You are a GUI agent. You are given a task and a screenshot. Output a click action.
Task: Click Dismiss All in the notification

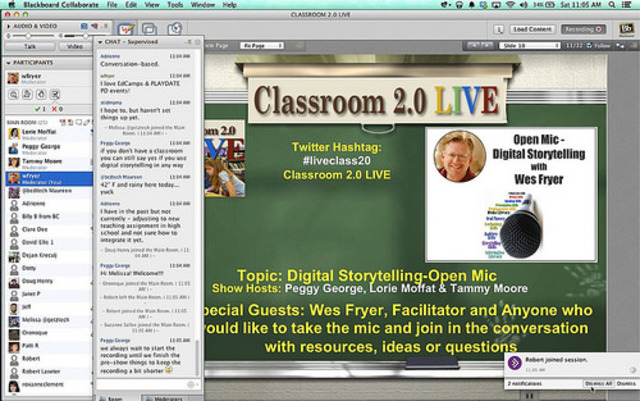pyautogui.click(x=598, y=383)
